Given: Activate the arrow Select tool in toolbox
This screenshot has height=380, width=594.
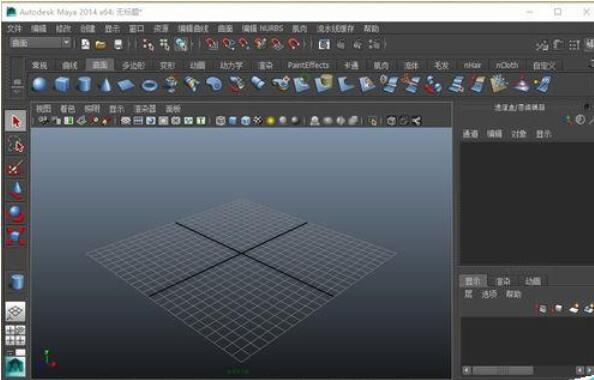Looking at the screenshot, I should [16, 121].
